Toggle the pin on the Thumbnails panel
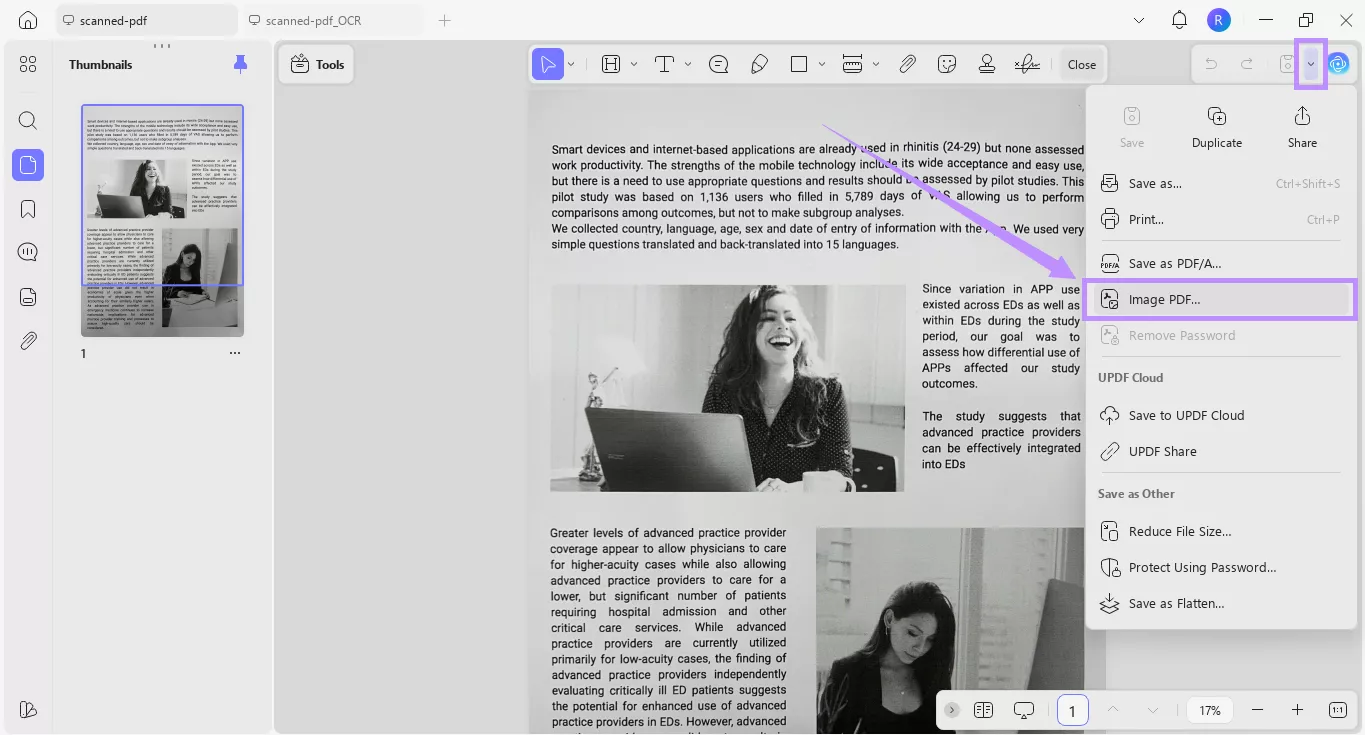The height and width of the screenshot is (735, 1365). click(x=240, y=63)
